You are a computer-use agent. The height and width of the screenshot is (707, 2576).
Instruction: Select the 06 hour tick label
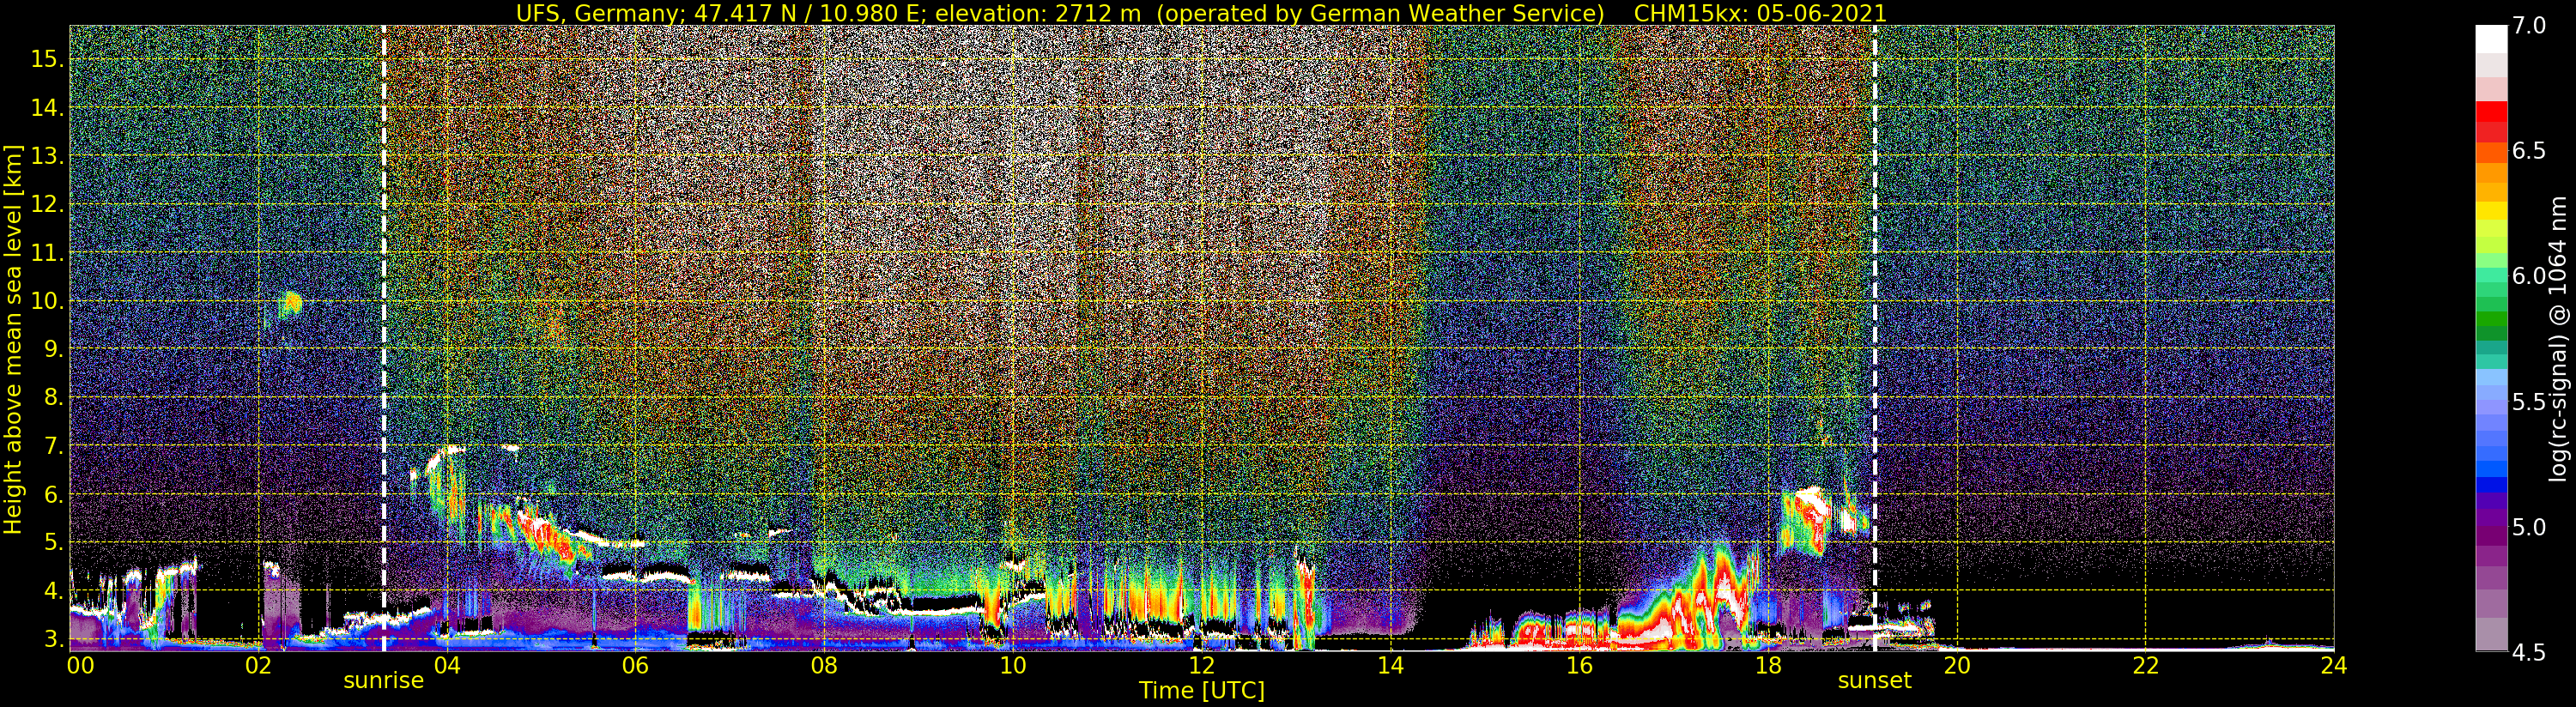tap(635, 666)
